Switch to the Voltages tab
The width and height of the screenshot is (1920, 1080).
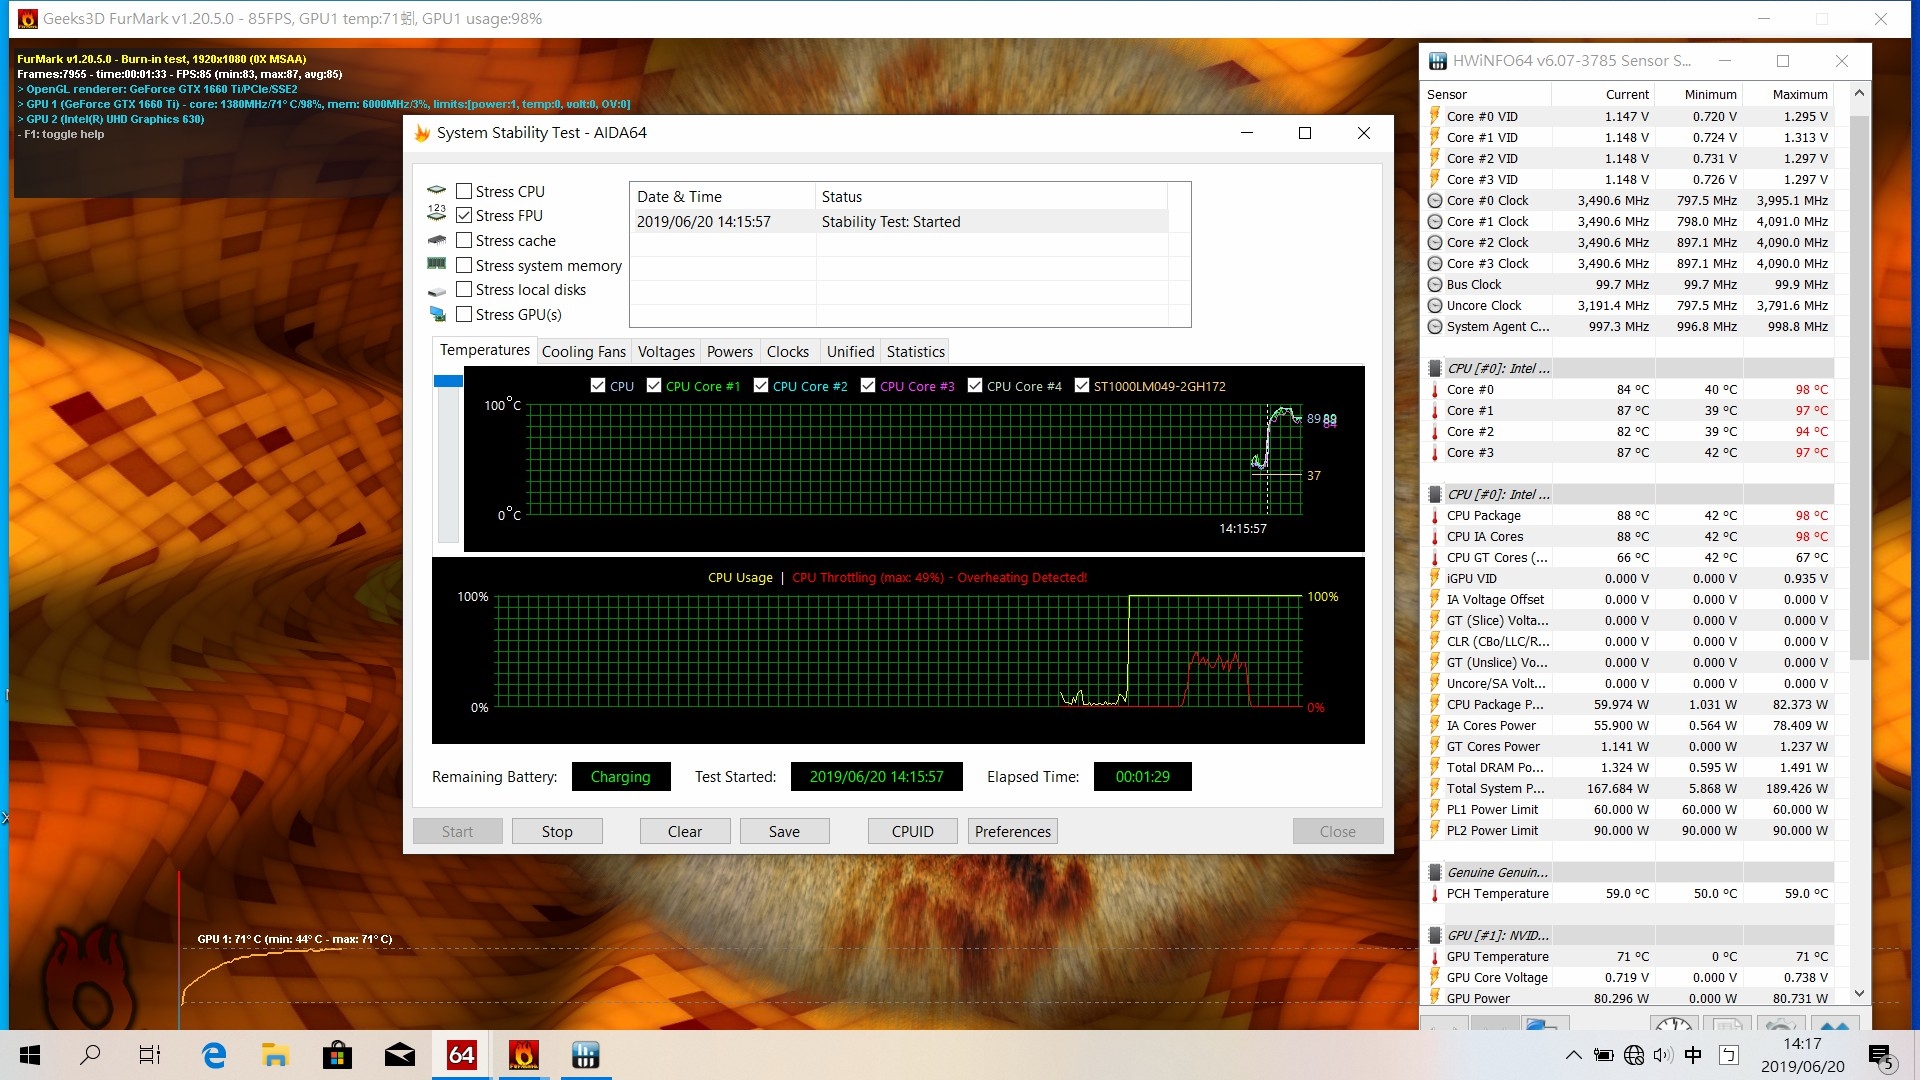[x=666, y=352]
